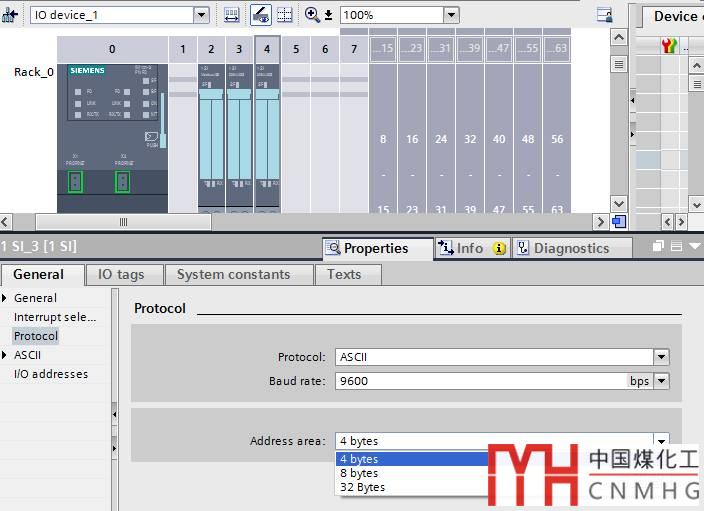This screenshot has height=511, width=704.
Task: Click the float inspector window icon
Action: 658,246
